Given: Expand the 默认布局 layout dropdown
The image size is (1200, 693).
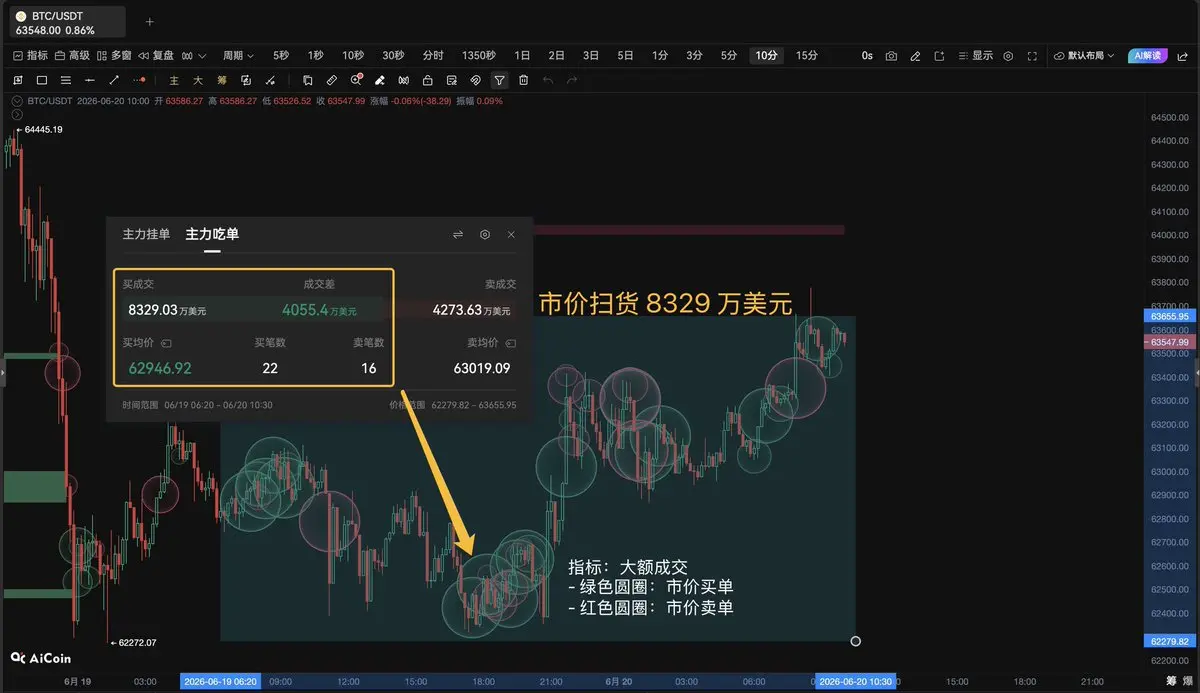Looking at the screenshot, I should (1085, 56).
